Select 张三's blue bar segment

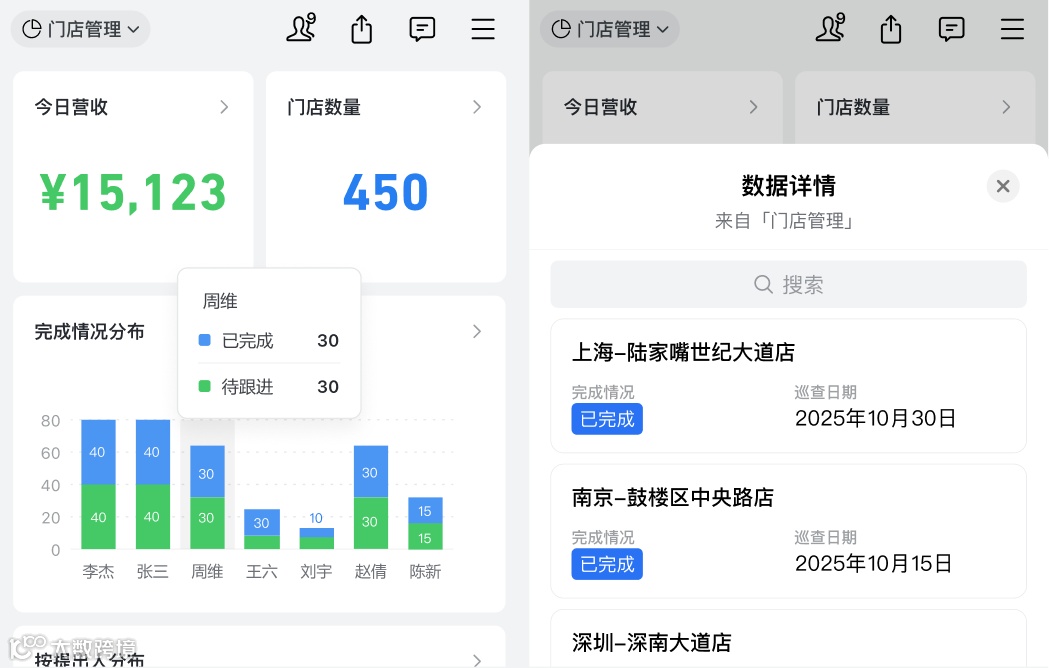(x=153, y=452)
